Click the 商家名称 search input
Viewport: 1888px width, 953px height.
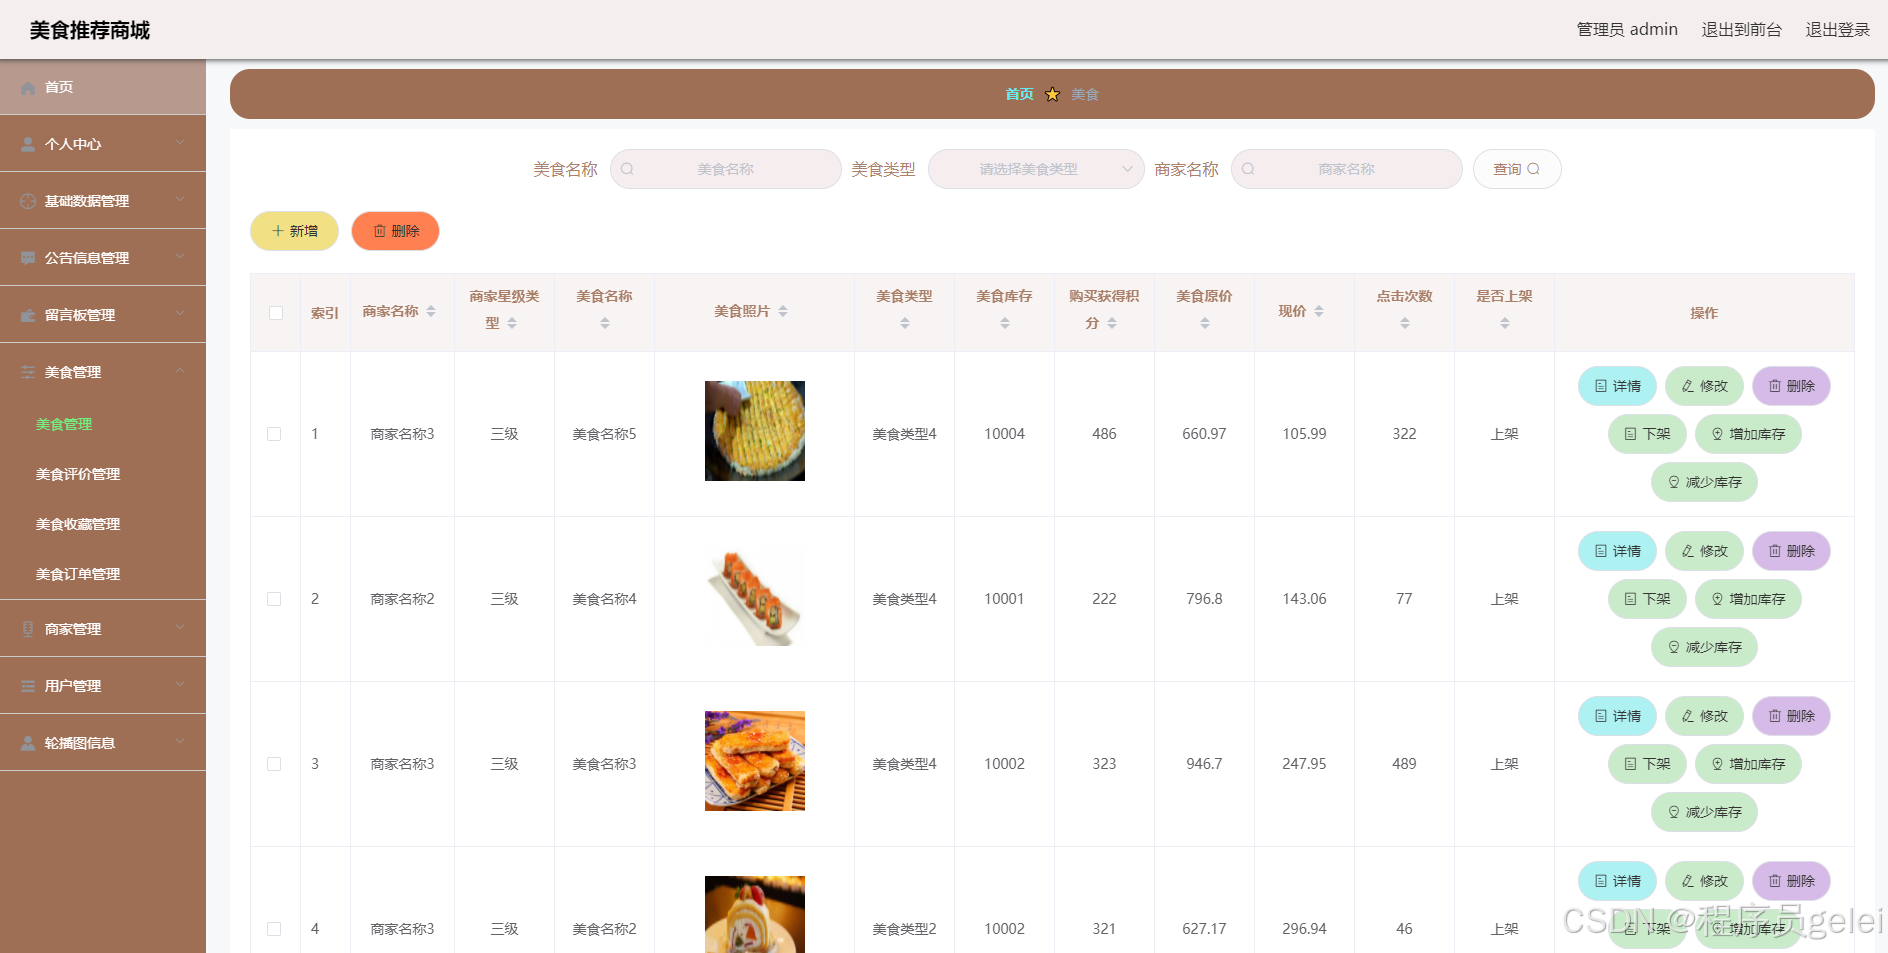point(1347,170)
